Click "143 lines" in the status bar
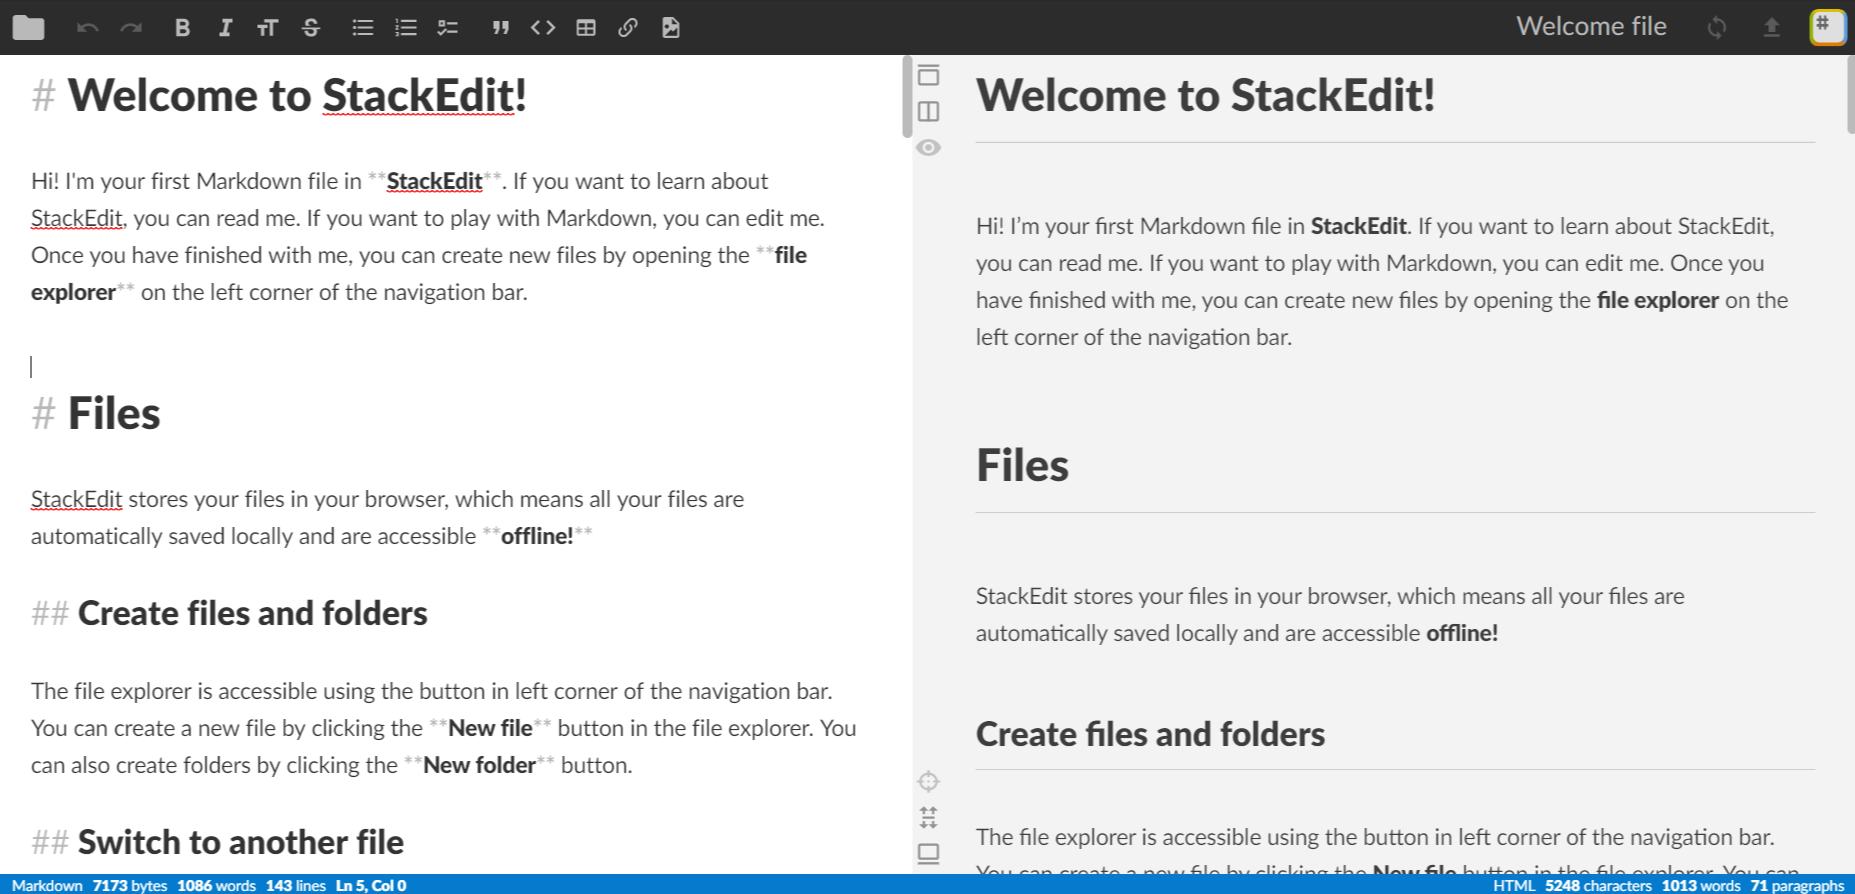1855x894 pixels. click(296, 885)
